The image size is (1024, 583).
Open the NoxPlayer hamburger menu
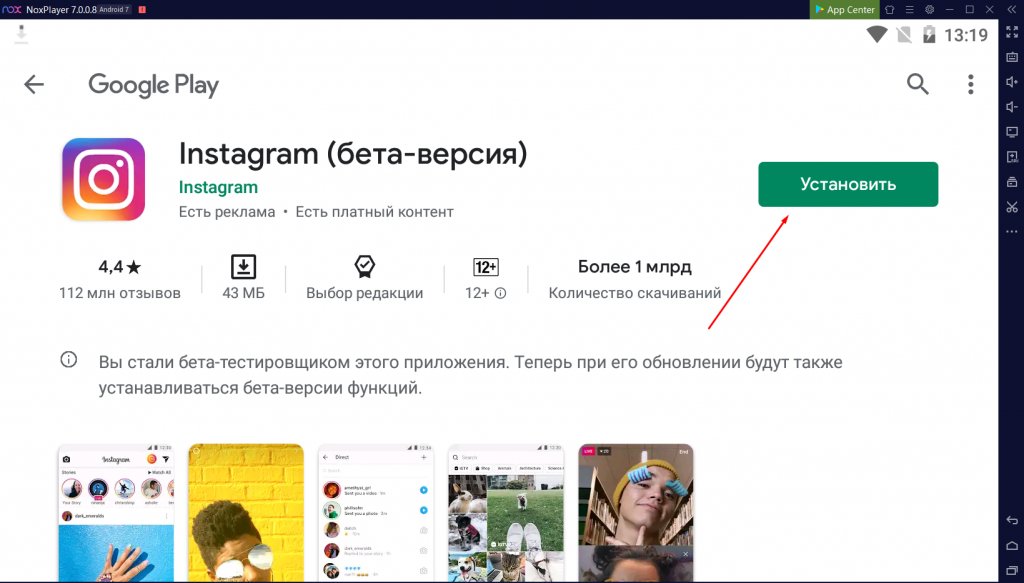coord(910,9)
